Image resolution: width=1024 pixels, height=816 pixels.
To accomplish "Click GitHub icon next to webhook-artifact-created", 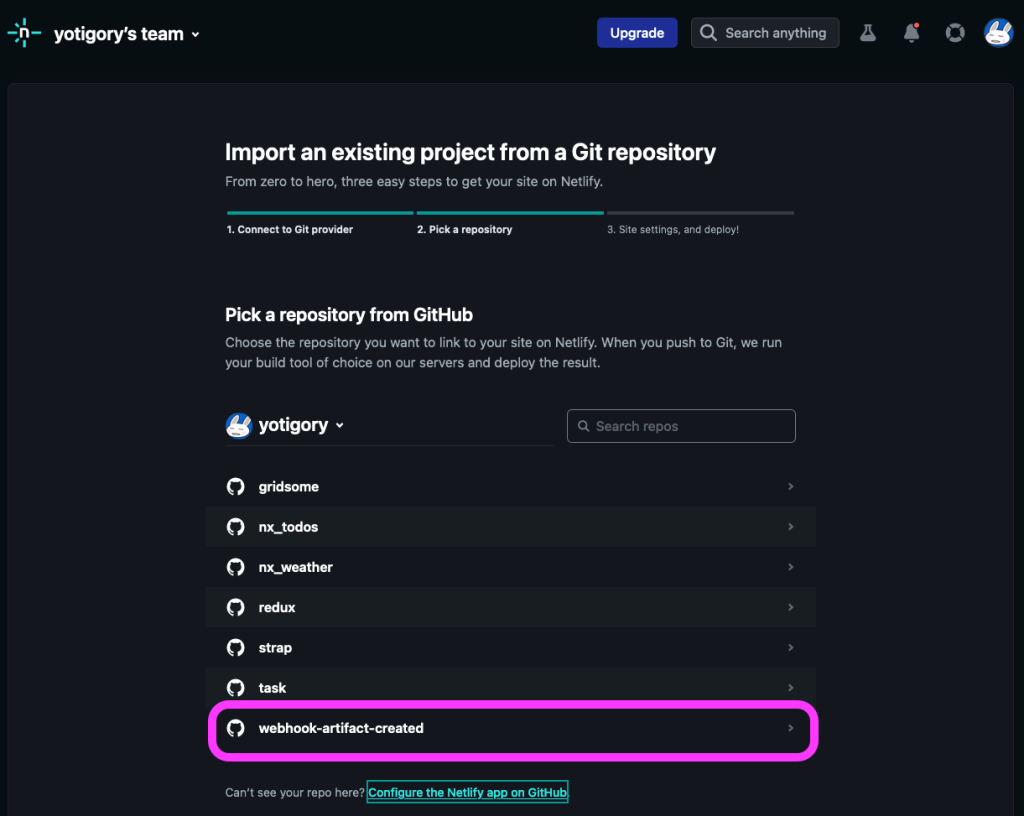I will click(235, 728).
